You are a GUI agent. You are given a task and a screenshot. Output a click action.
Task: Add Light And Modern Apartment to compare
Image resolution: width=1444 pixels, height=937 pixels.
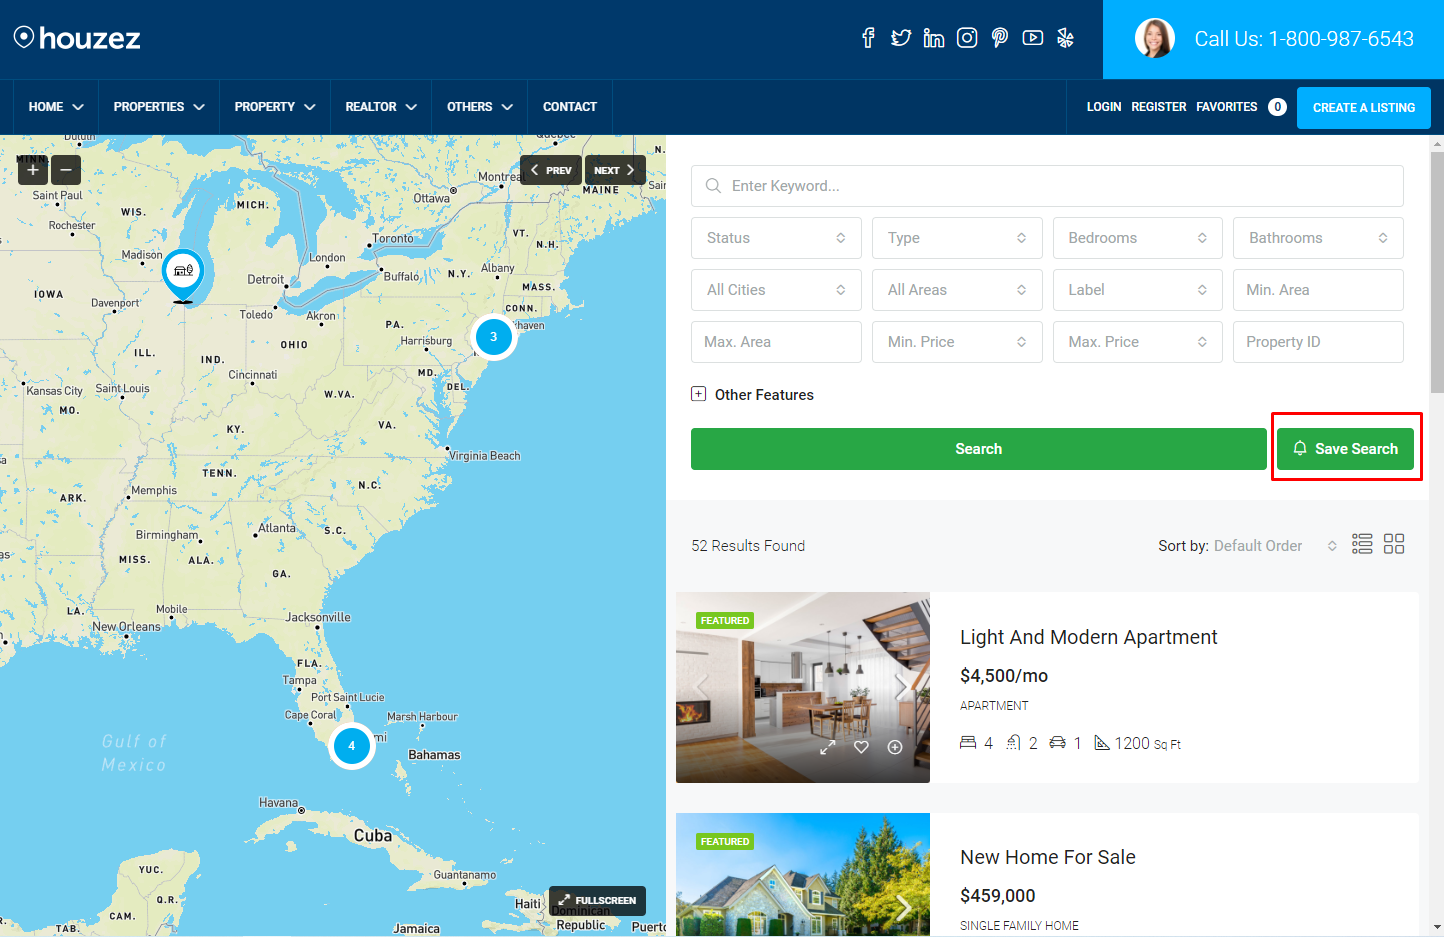pos(895,747)
